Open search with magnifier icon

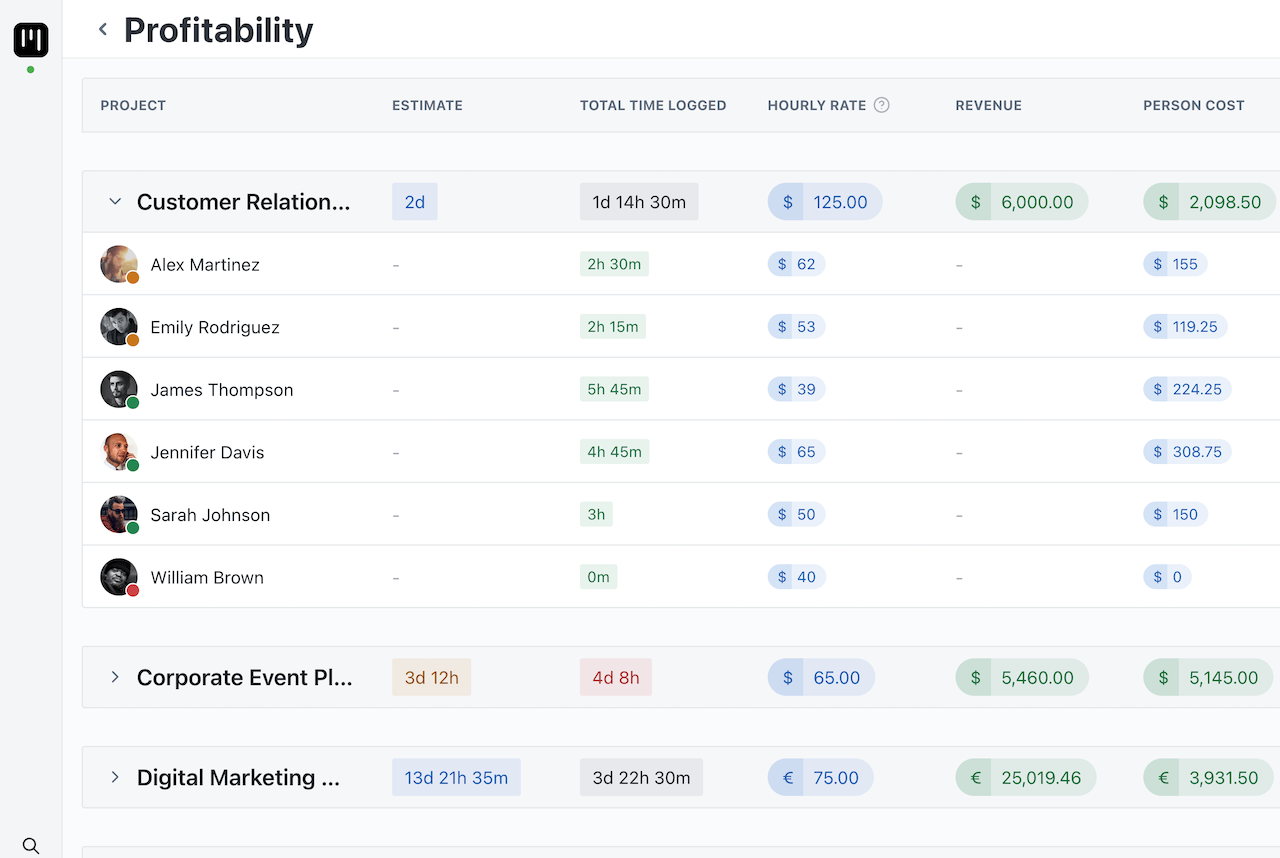click(x=30, y=846)
